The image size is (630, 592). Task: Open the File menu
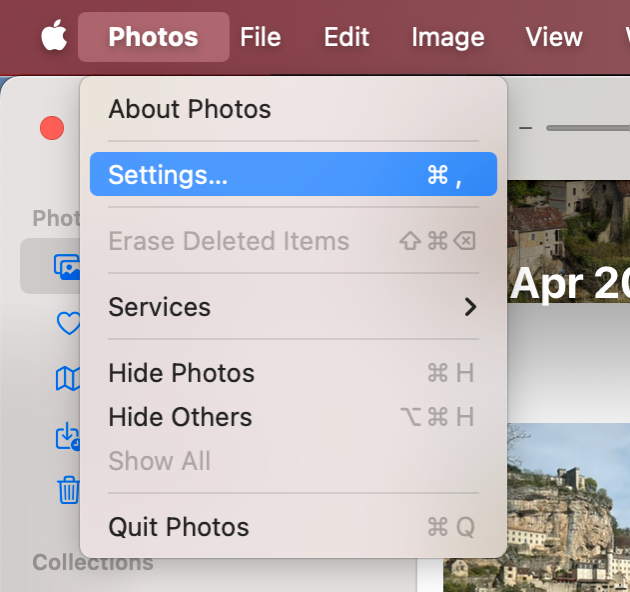[x=260, y=37]
